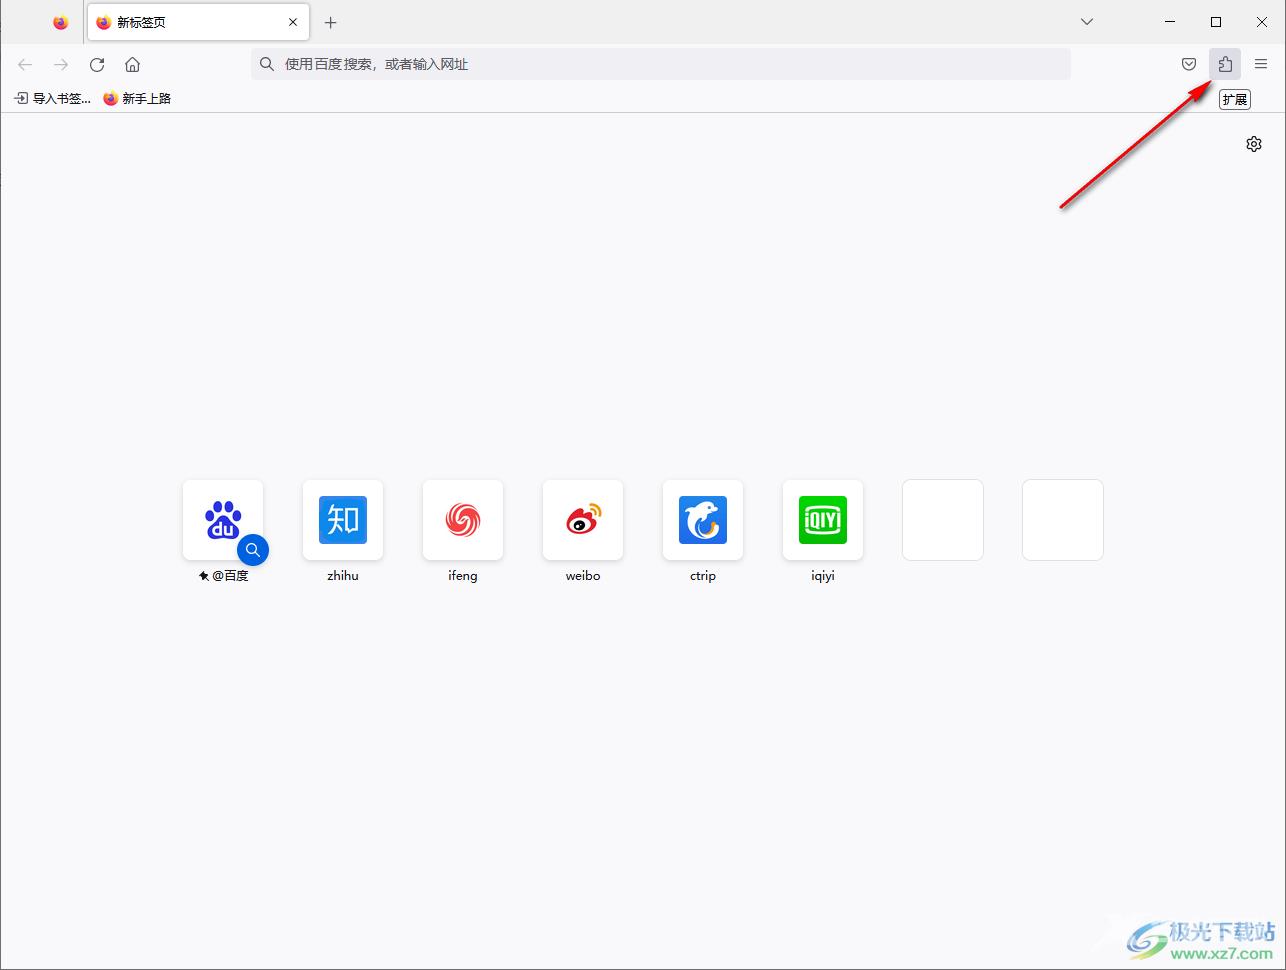Open the iqiyi shortcut tile

823,520
